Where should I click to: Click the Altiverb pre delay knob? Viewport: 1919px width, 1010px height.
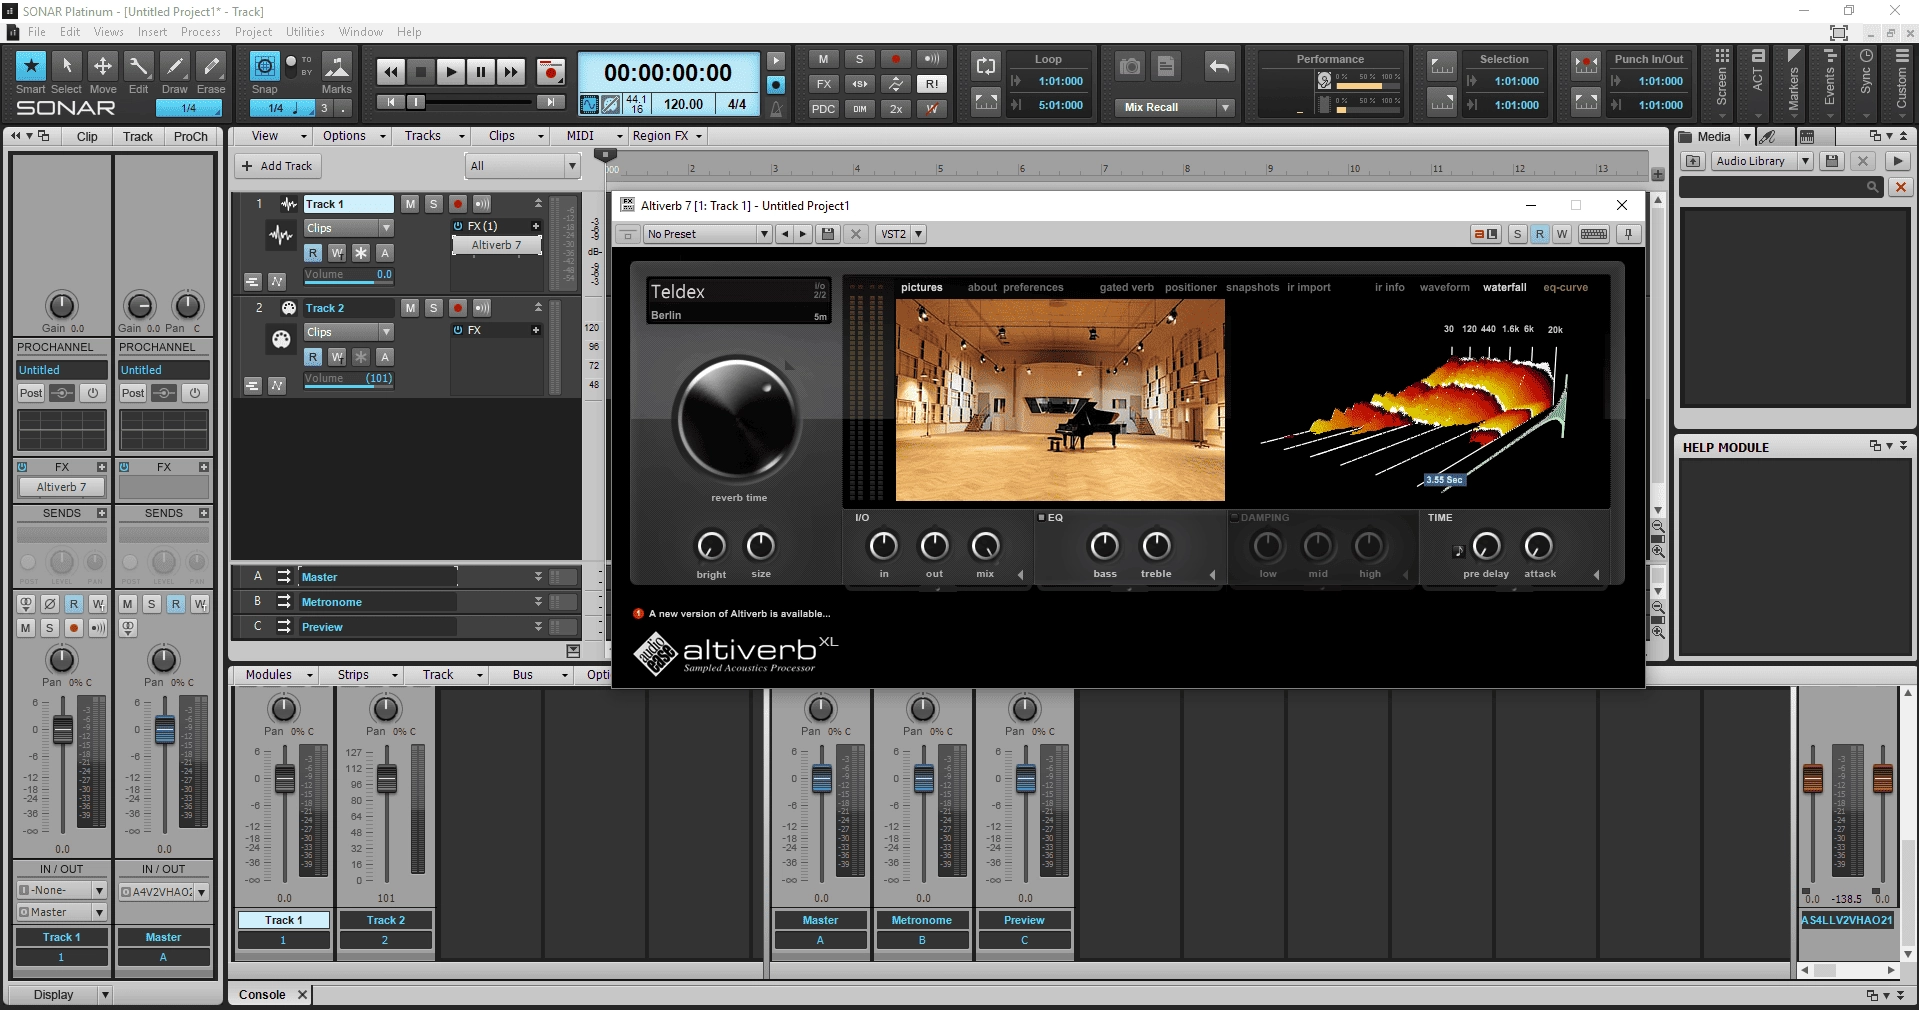(1486, 546)
